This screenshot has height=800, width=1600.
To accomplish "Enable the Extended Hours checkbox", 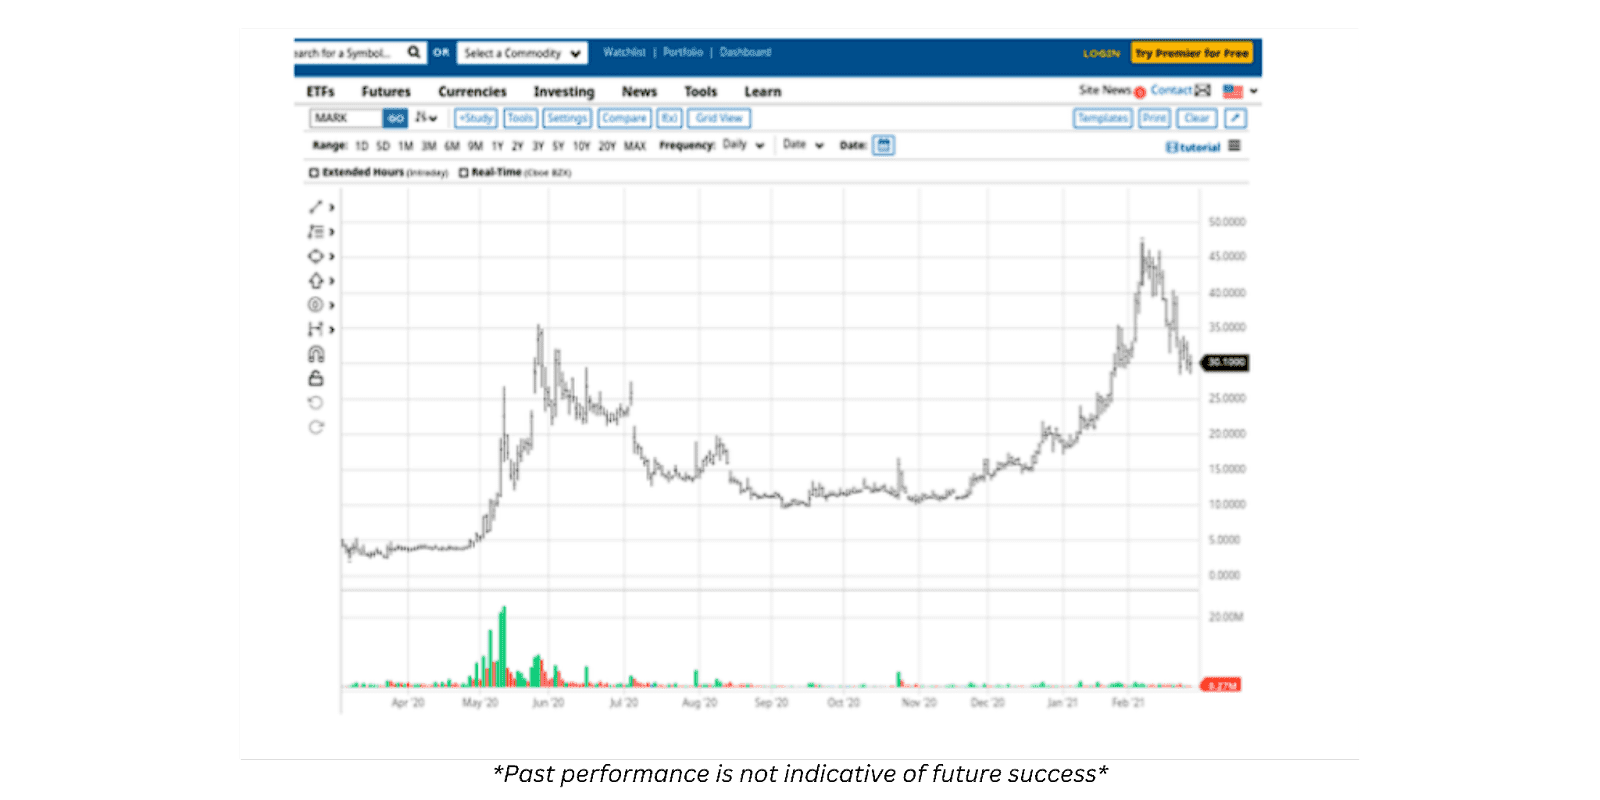I will click(x=314, y=173).
